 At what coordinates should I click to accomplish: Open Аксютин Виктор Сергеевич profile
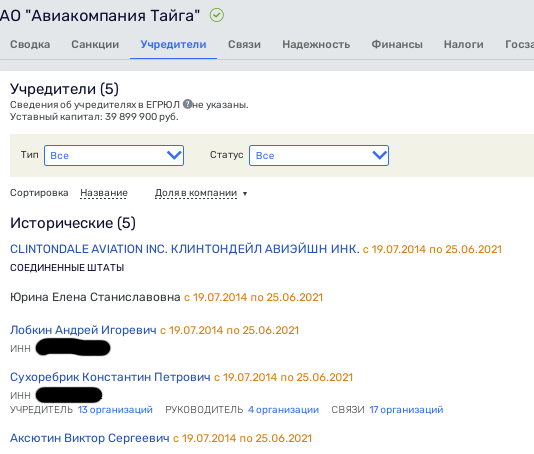pos(90,438)
